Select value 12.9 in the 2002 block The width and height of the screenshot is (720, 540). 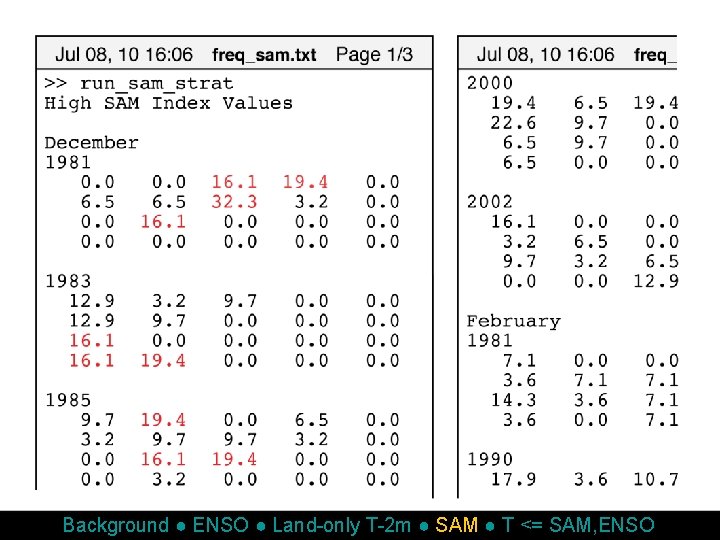(656, 281)
